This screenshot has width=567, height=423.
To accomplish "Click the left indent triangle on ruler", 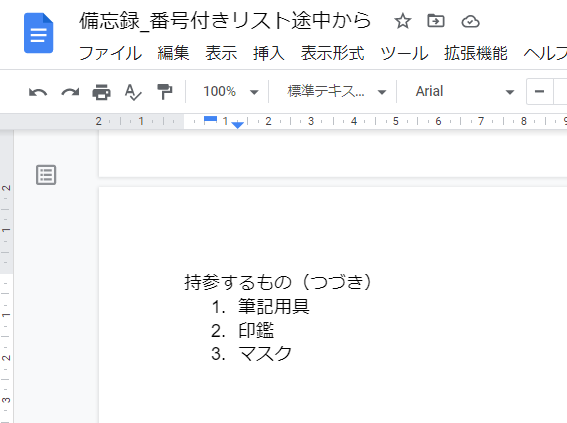I will pos(237,125).
